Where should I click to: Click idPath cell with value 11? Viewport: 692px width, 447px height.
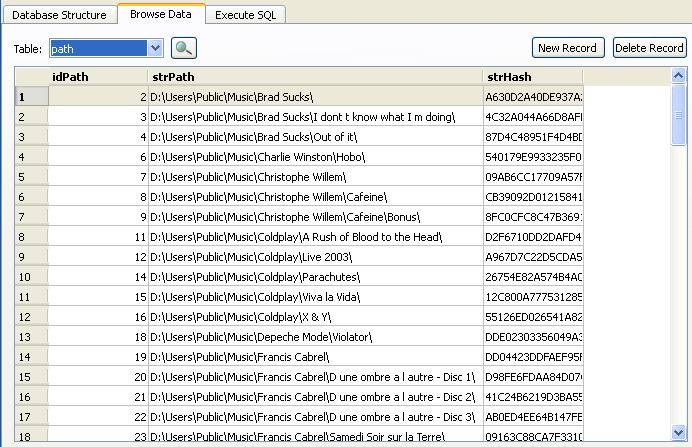point(98,237)
